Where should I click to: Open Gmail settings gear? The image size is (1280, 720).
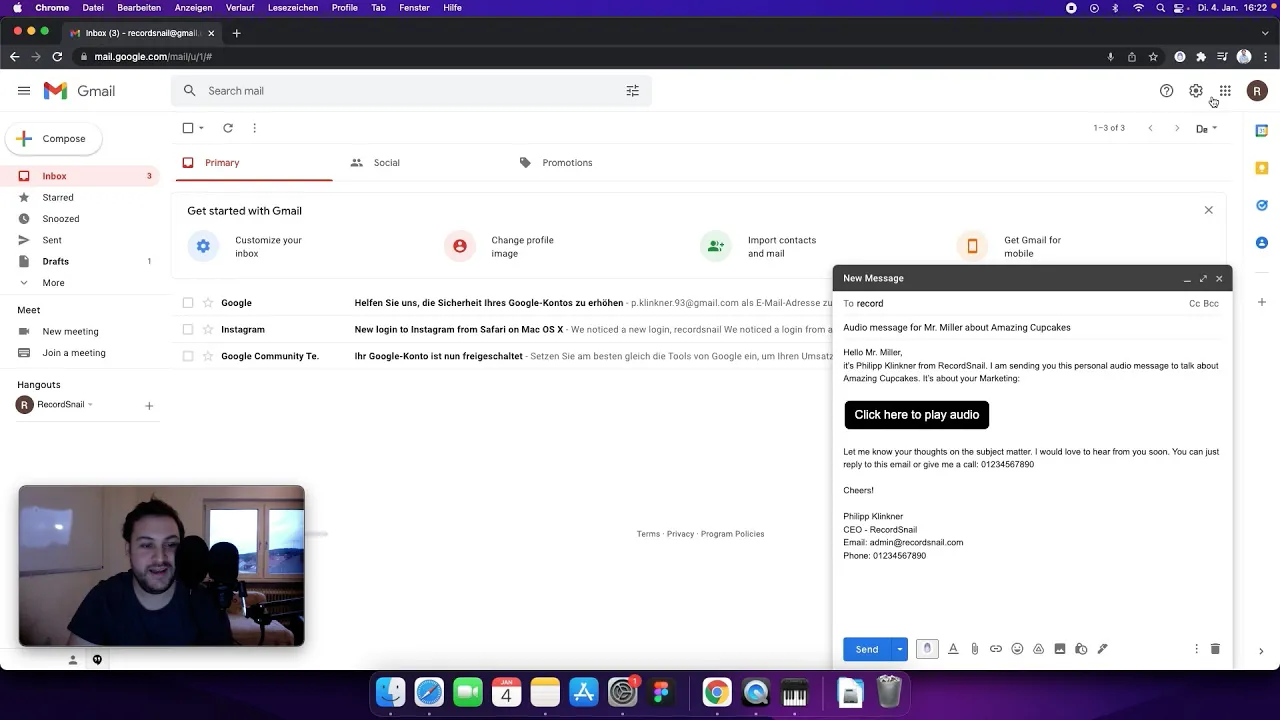(1195, 91)
